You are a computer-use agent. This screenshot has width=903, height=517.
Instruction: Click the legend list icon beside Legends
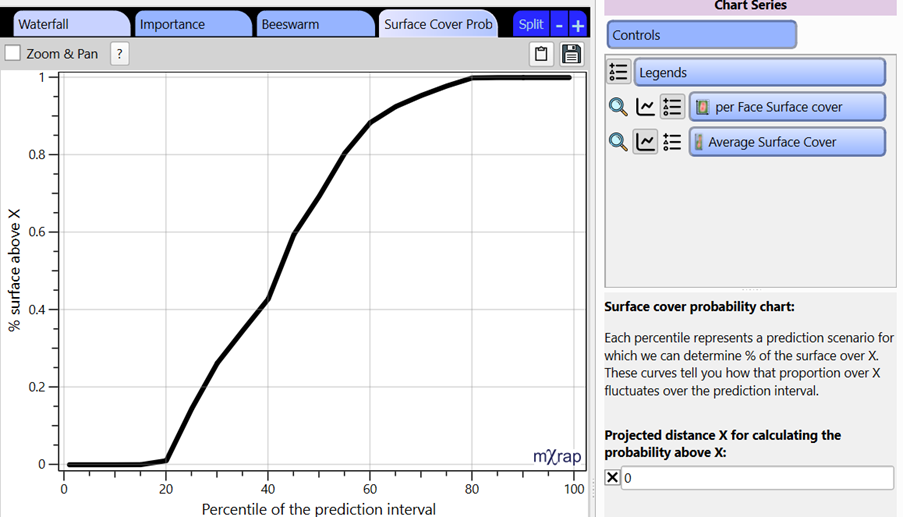pos(619,72)
